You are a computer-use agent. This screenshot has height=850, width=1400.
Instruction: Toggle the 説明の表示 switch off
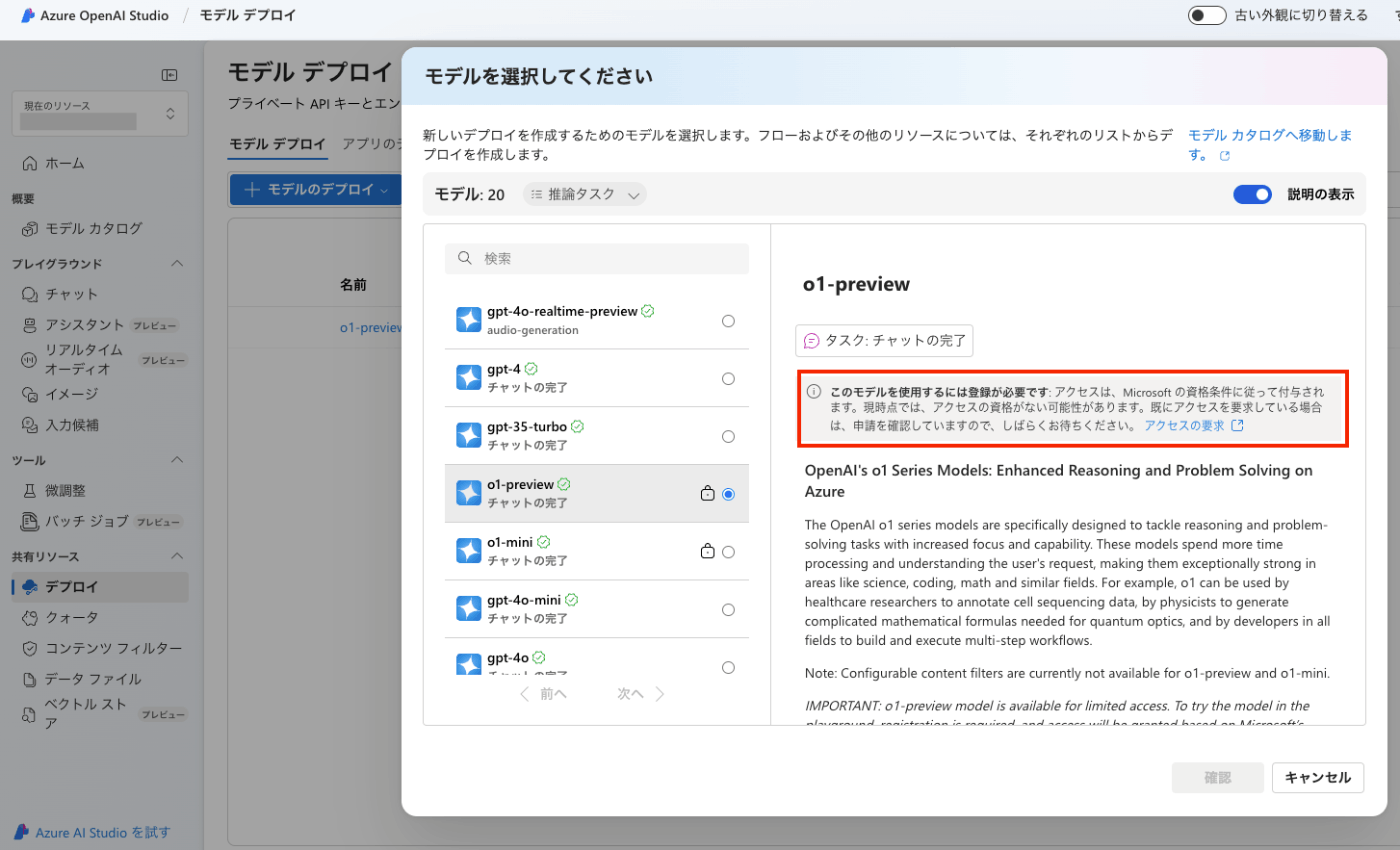click(1252, 195)
